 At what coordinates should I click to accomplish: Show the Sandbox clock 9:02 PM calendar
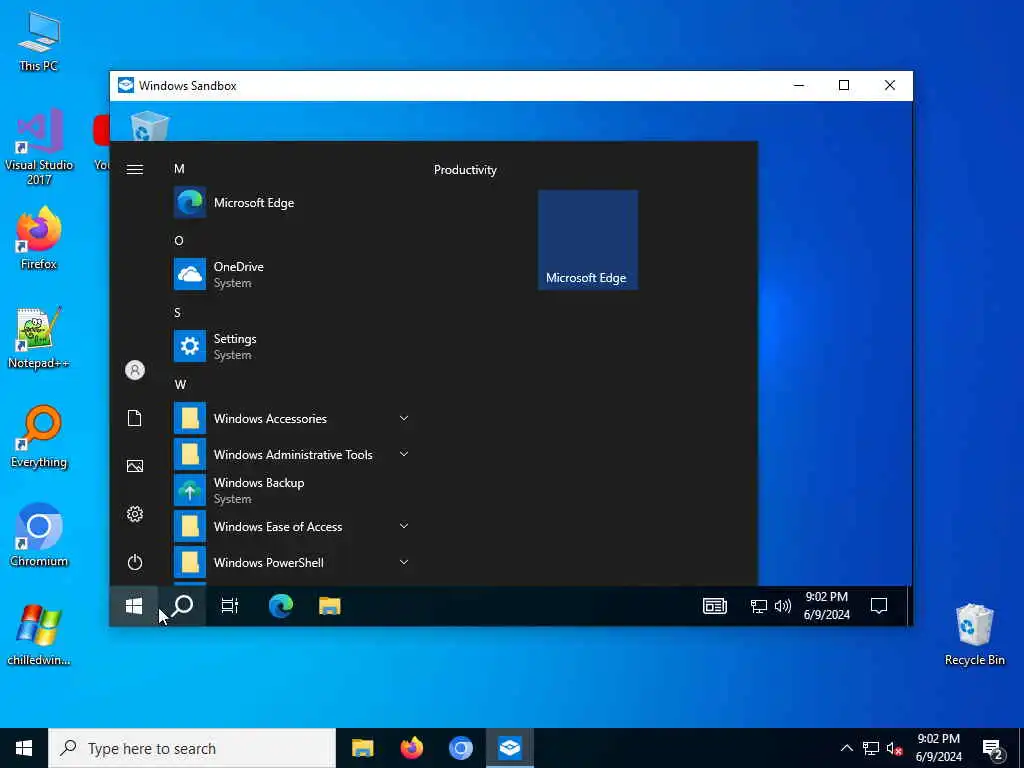click(827, 606)
